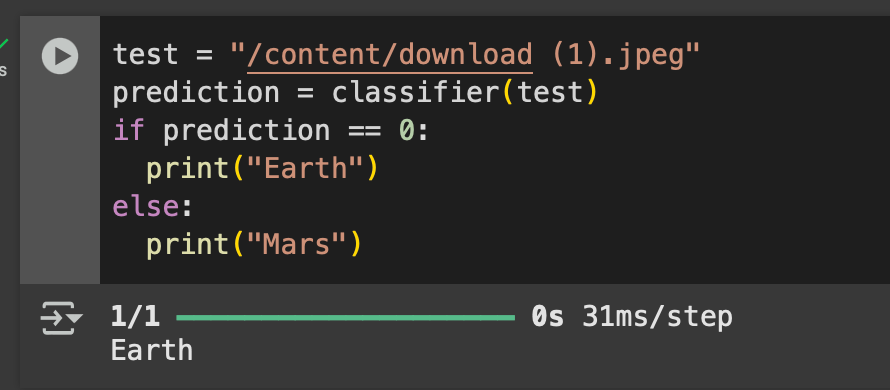Select the print("Mars") statement
Screen dimensions: 890x390
point(254,245)
